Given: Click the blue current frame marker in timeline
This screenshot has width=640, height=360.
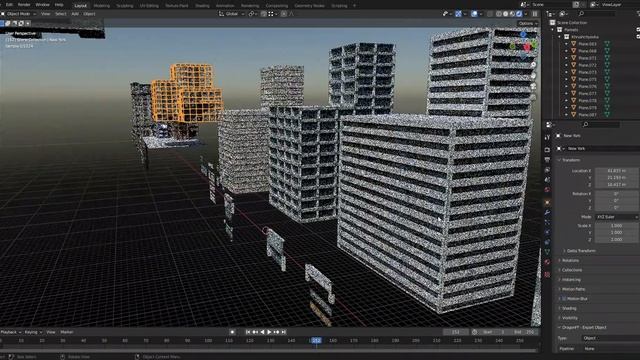Looking at the screenshot, I should pyautogui.click(x=316, y=340).
